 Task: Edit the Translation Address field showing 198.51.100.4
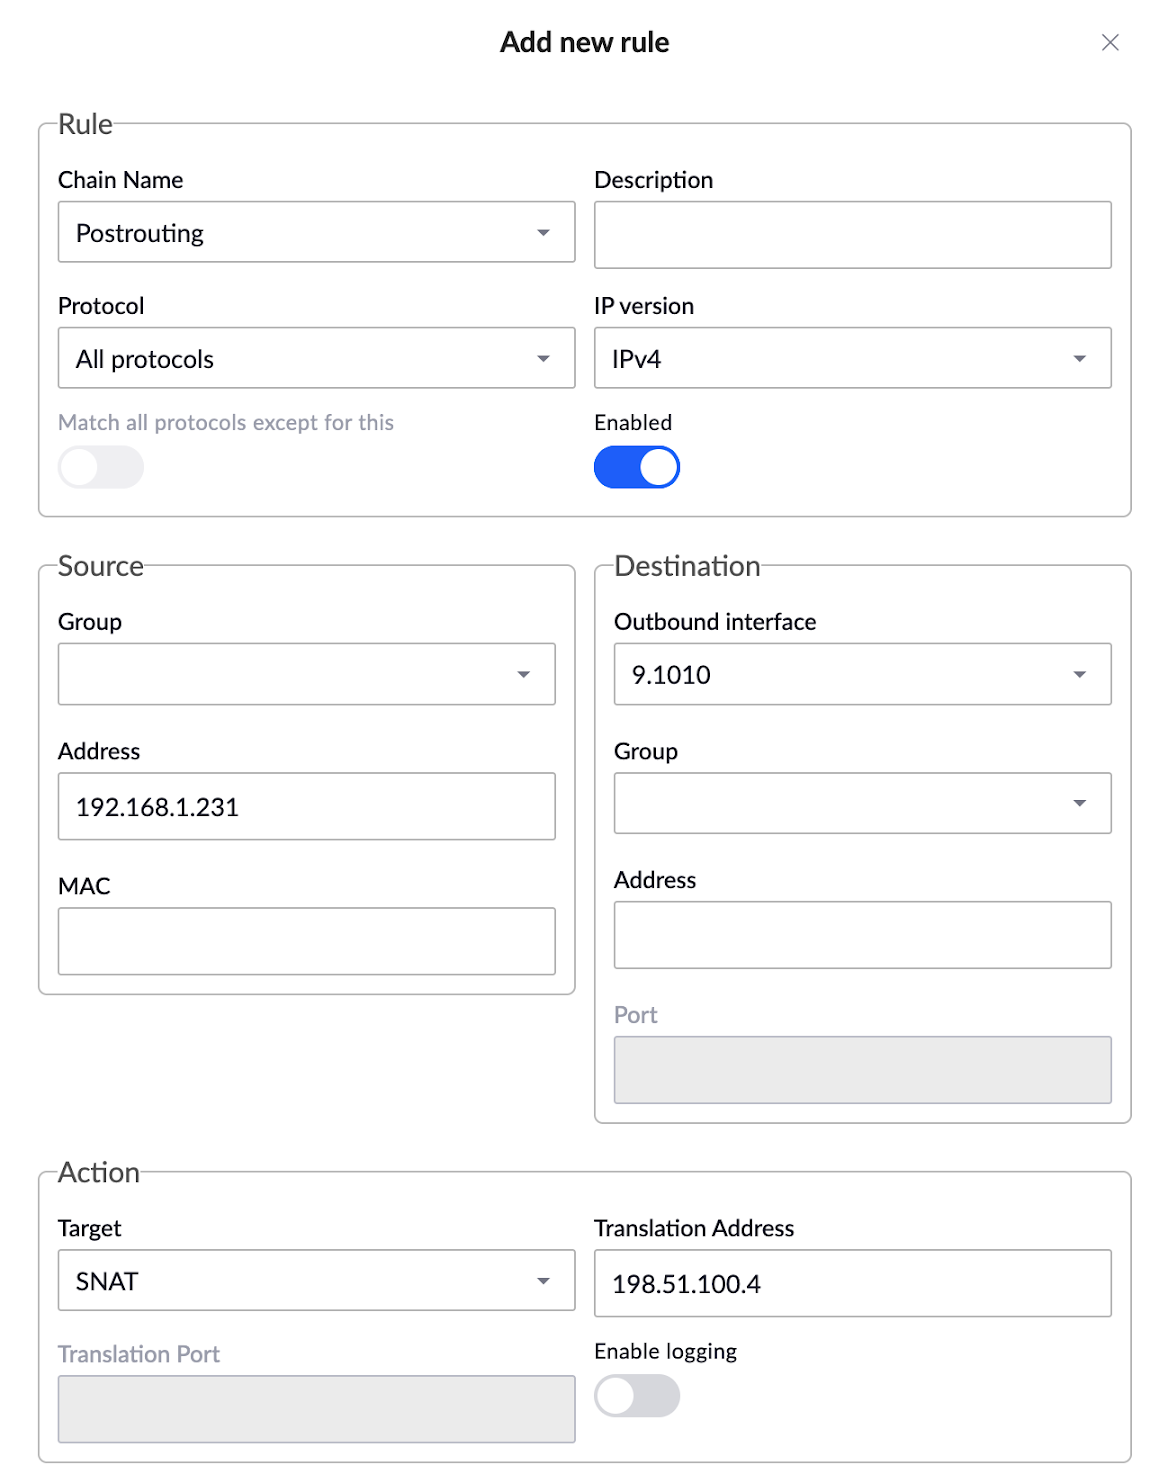(x=852, y=1284)
